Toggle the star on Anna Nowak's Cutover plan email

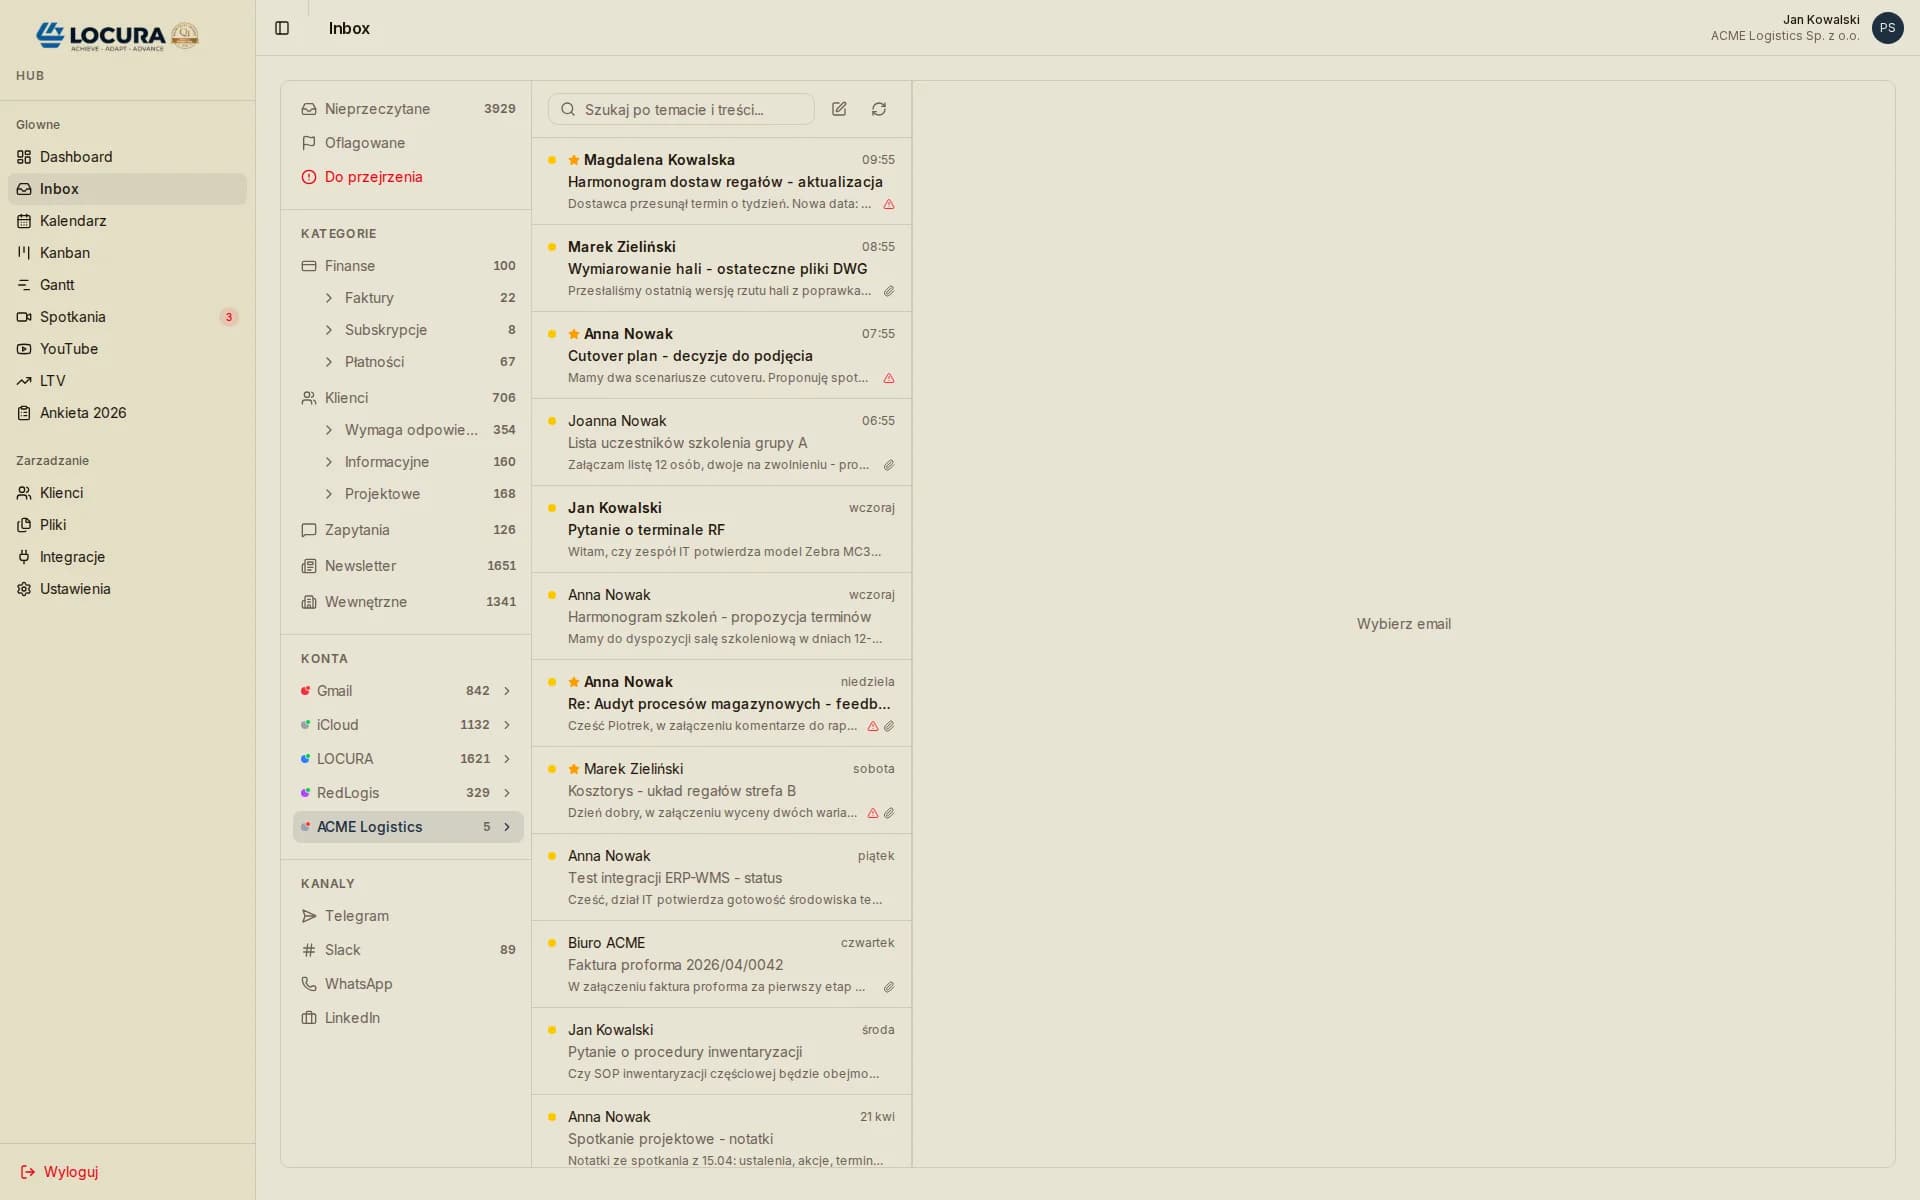(573, 334)
